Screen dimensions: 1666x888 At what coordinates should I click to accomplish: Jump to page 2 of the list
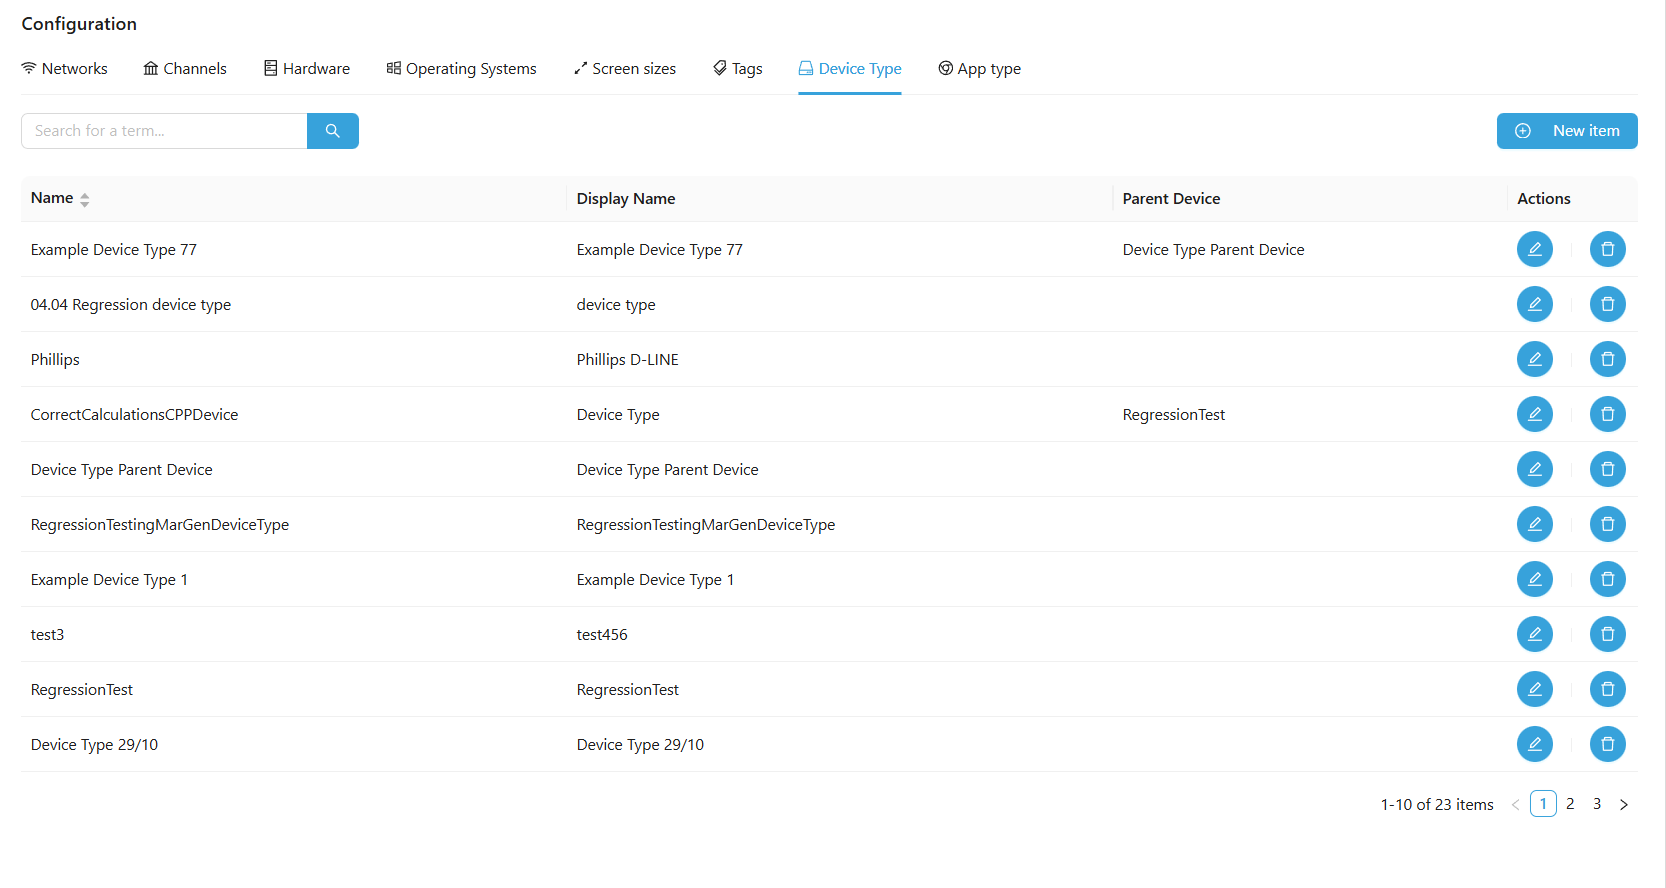point(1570,804)
